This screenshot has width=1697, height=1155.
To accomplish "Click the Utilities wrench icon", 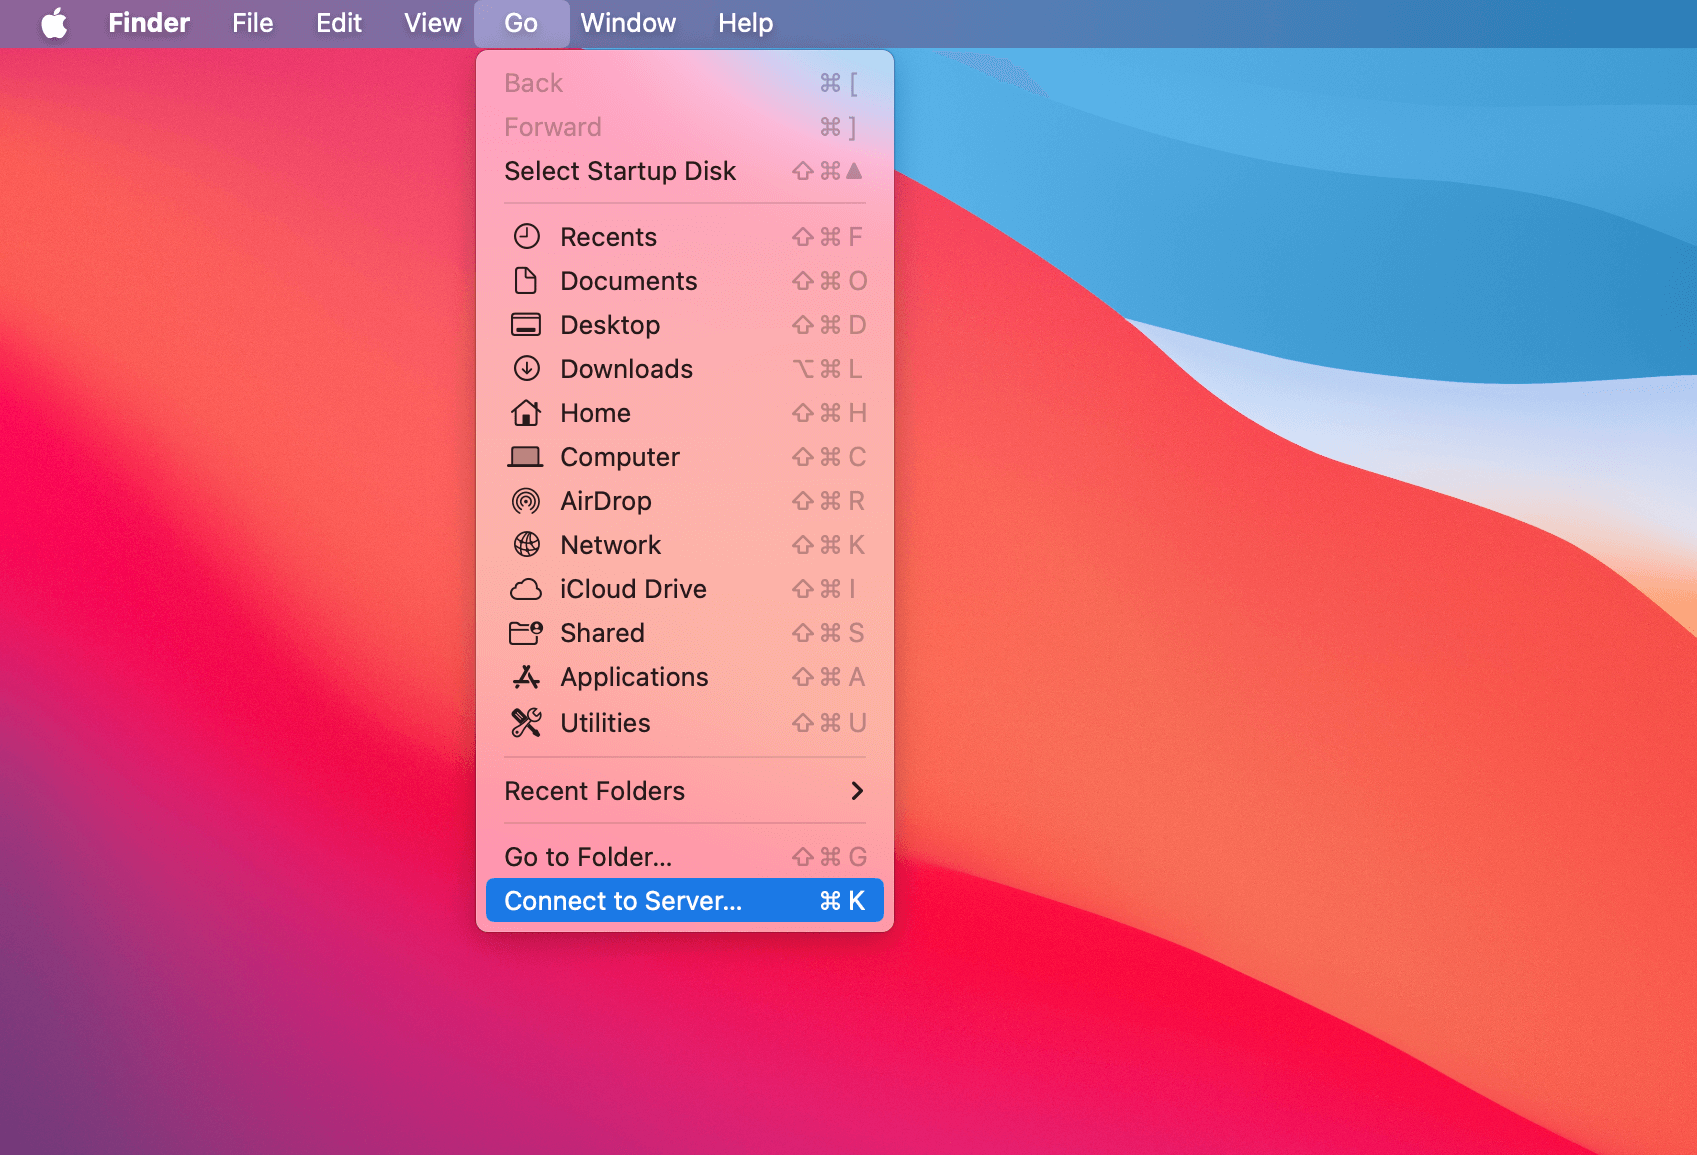I will 527,721.
